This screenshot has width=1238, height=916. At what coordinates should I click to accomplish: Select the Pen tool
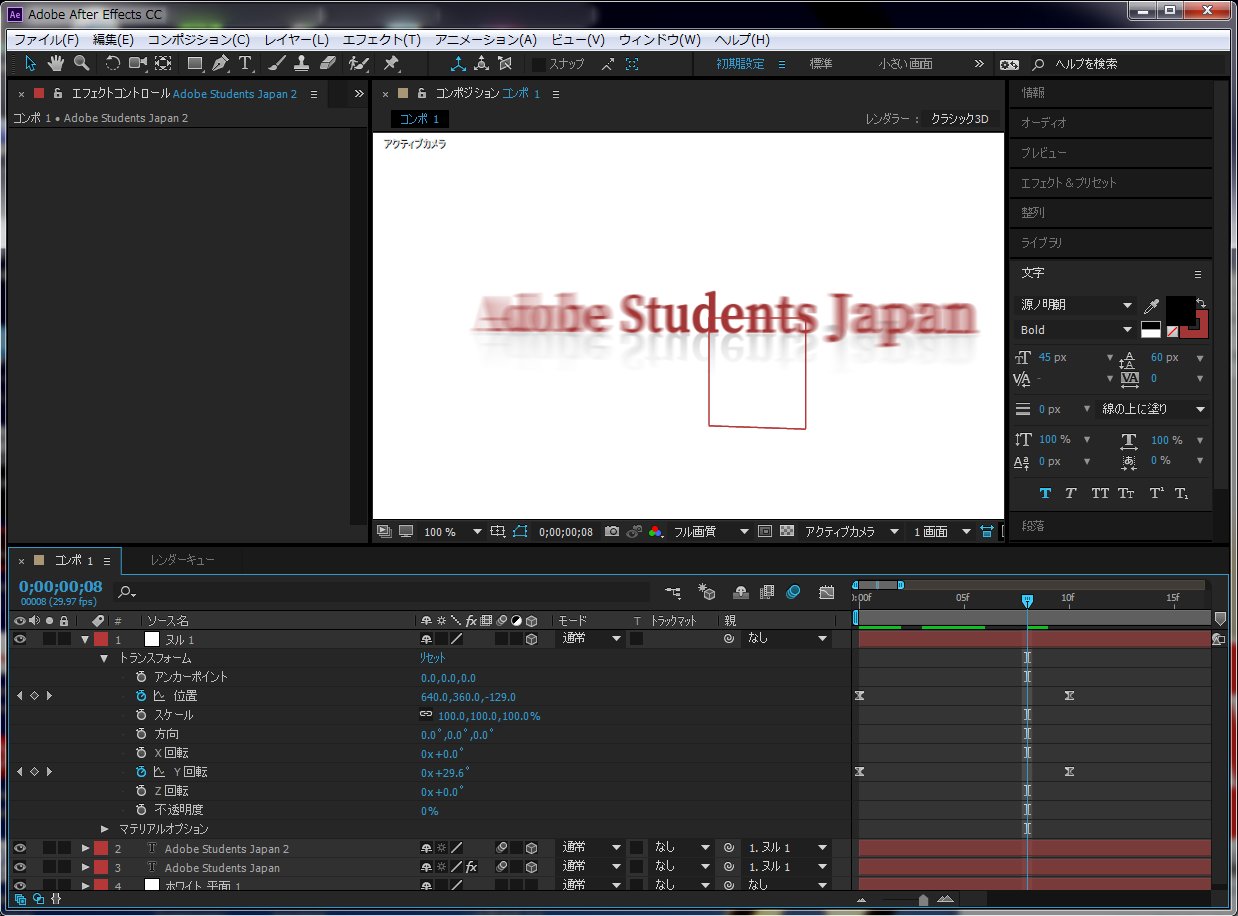point(220,63)
